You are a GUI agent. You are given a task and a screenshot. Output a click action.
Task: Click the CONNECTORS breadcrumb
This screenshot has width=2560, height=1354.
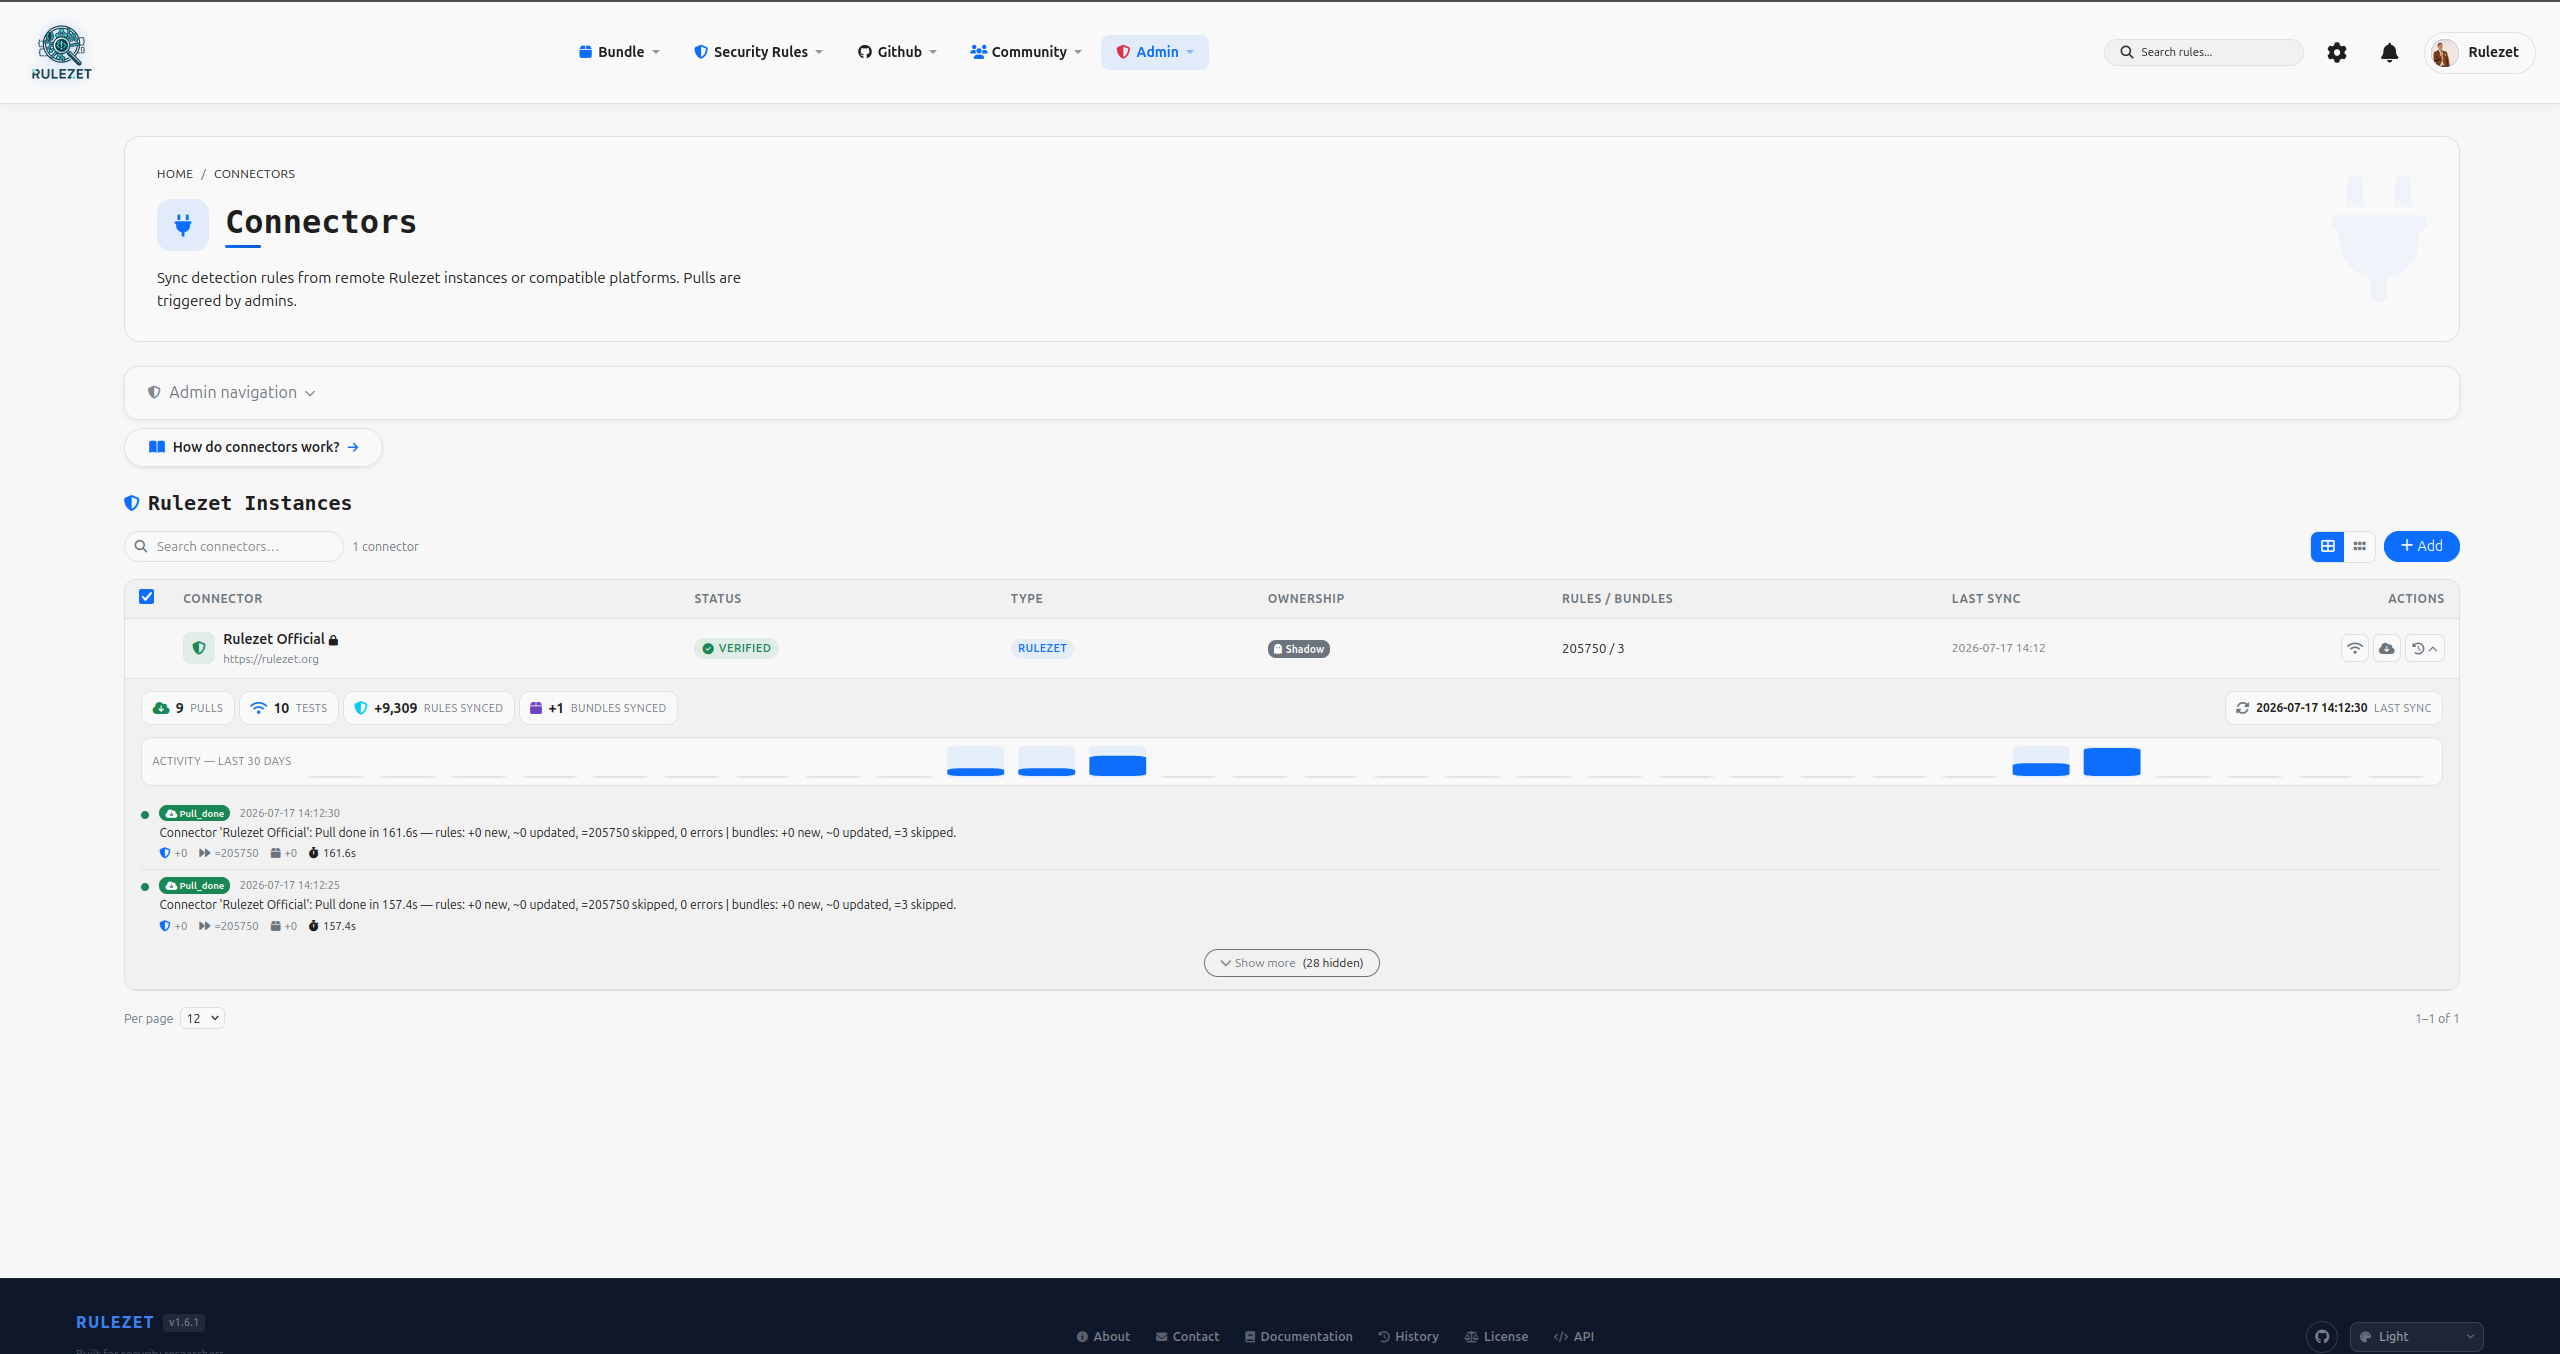tap(254, 174)
